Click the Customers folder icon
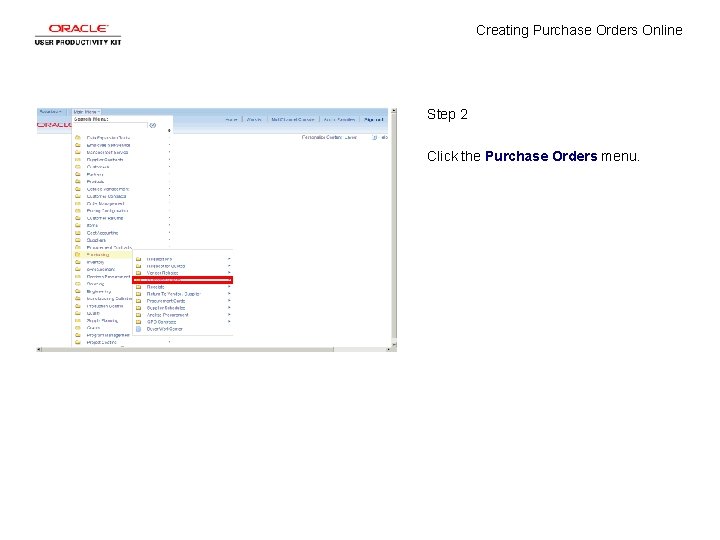This screenshot has width=720, height=540. click(78, 167)
